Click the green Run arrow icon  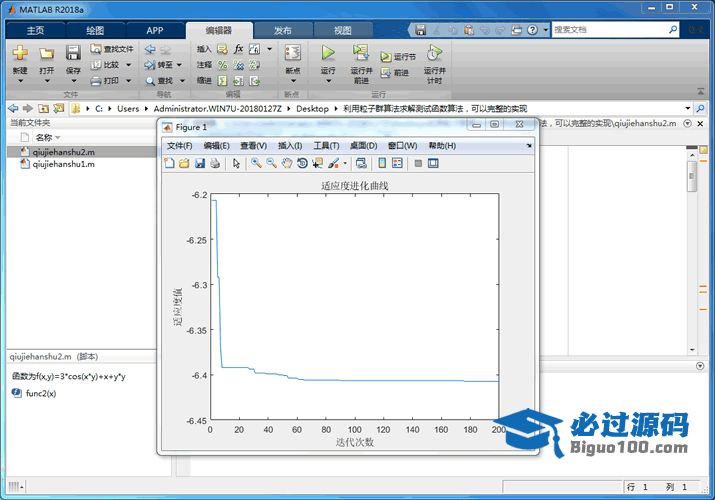327,52
